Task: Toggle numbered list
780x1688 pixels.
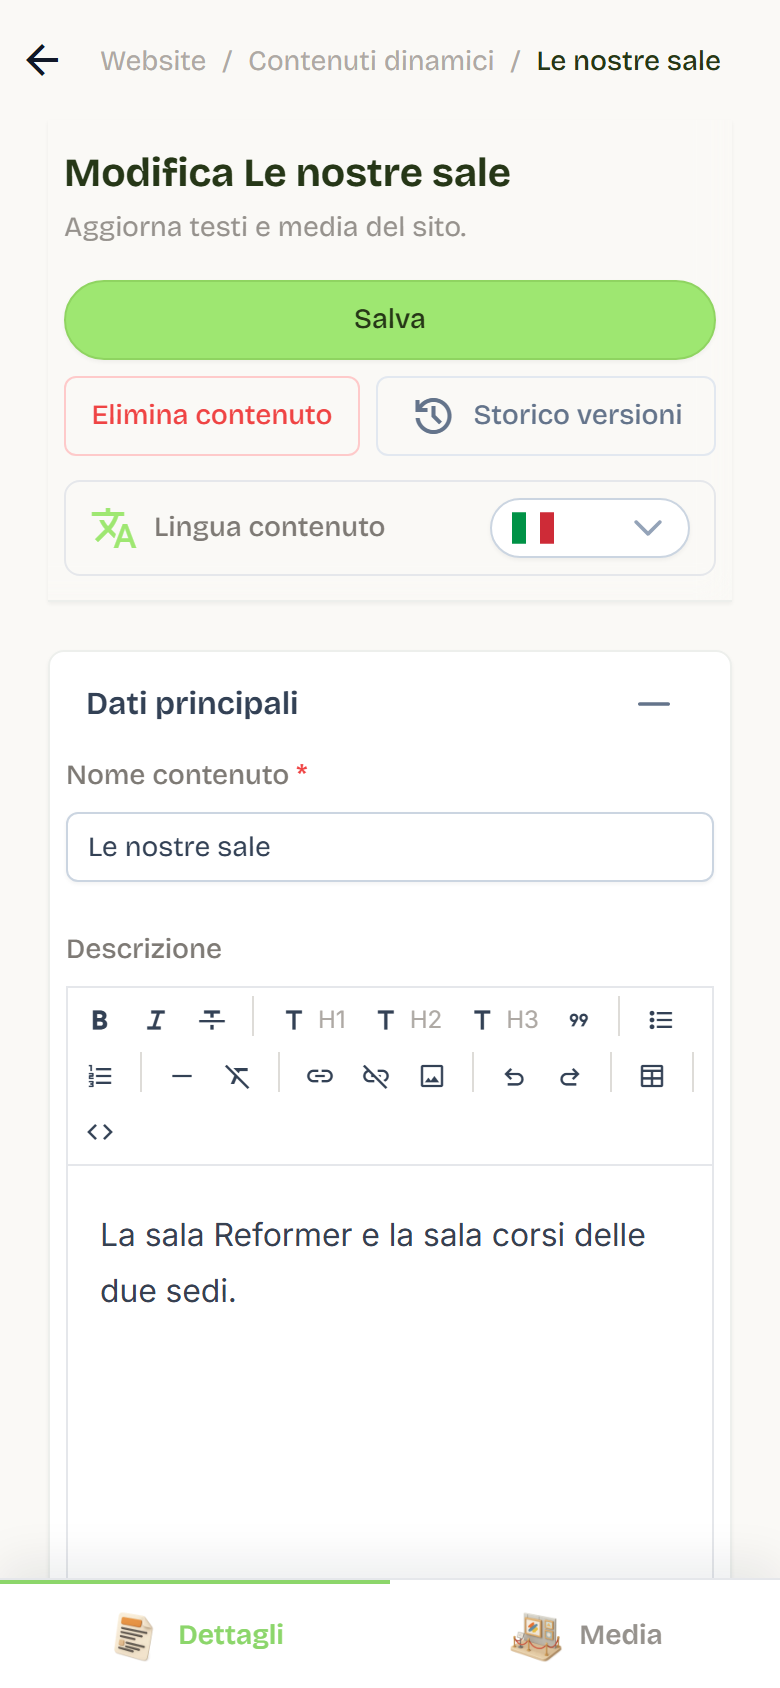Action: [100, 1076]
